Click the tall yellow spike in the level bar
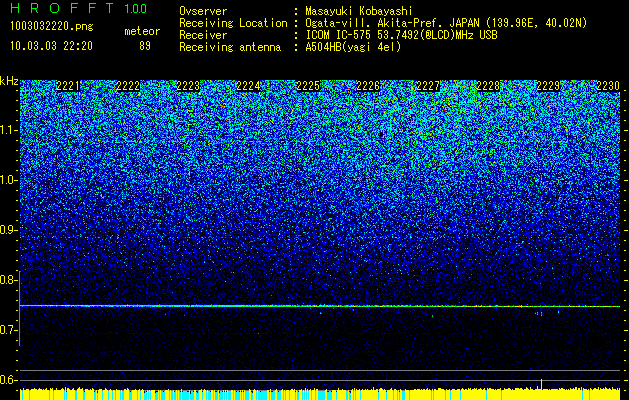This screenshot has height=400, width=629. (542, 384)
